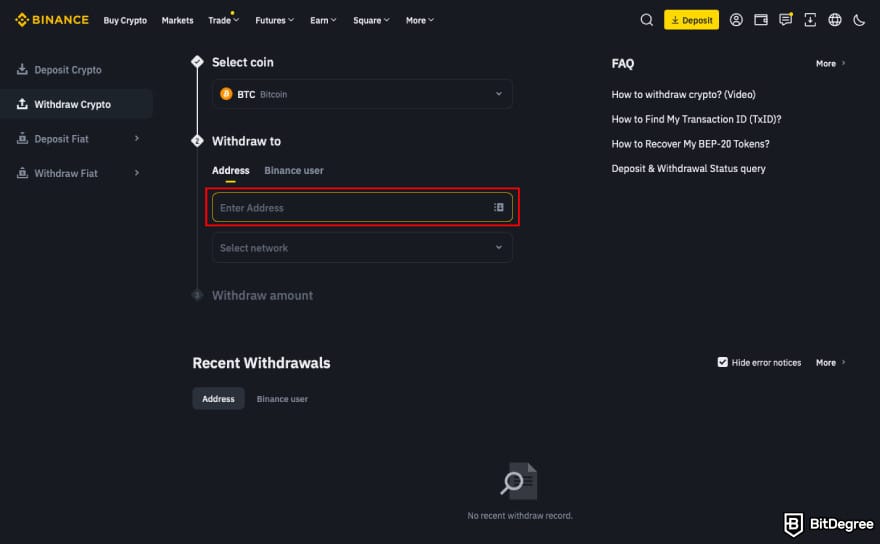Focus the Enter Address input field

[x=362, y=207]
